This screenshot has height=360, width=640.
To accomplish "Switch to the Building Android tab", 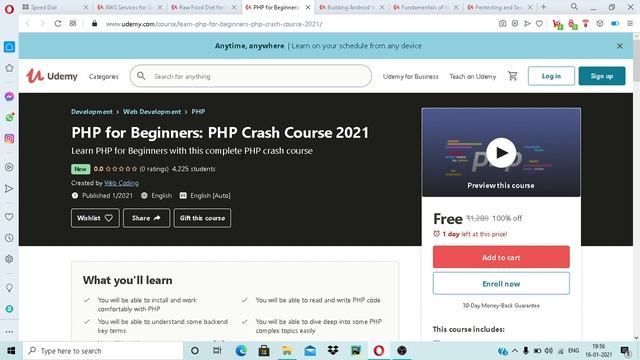I will [351, 7].
